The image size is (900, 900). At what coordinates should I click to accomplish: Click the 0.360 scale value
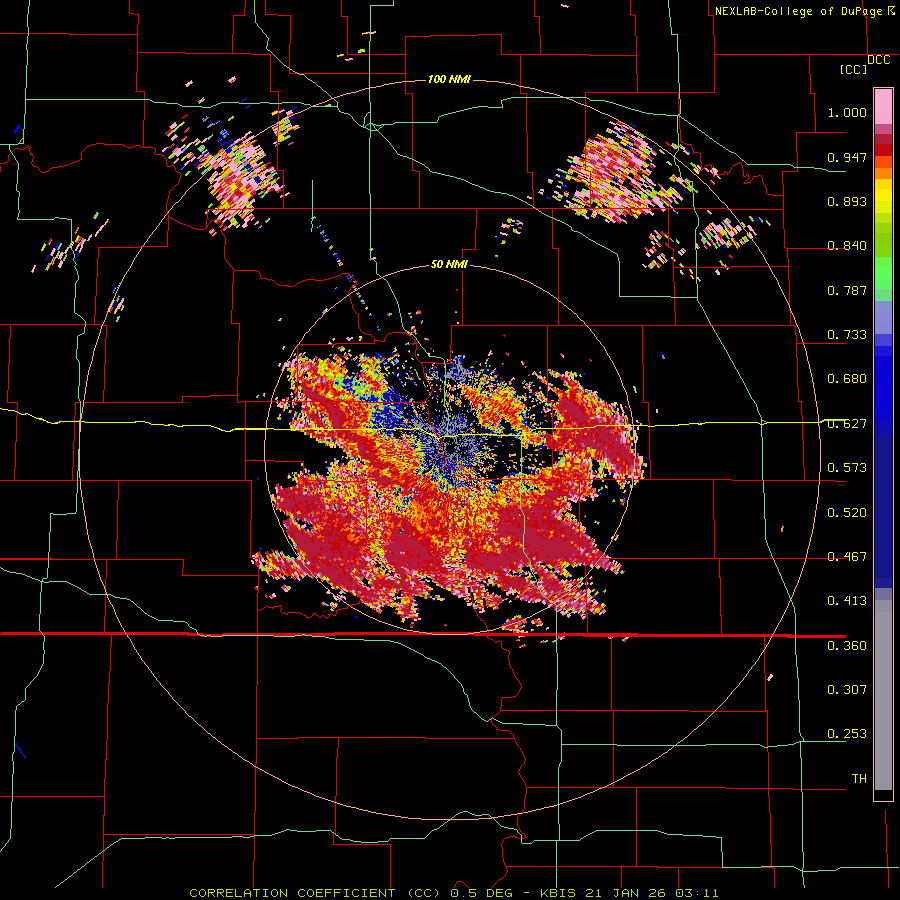847,646
